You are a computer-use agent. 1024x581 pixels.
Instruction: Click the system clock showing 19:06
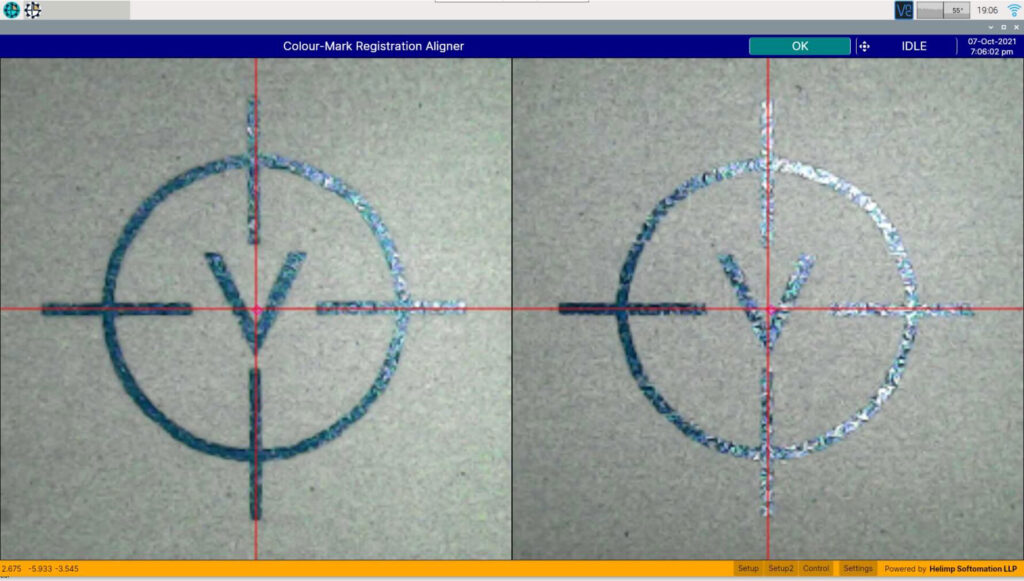point(986,10)
